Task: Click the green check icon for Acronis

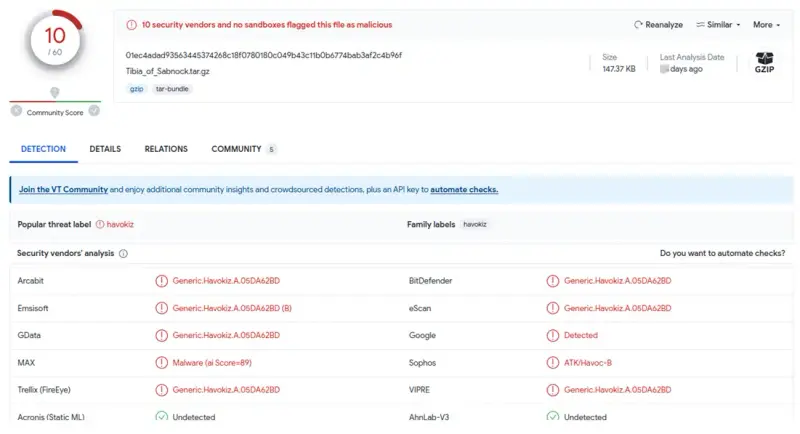Action: point(161,417)
